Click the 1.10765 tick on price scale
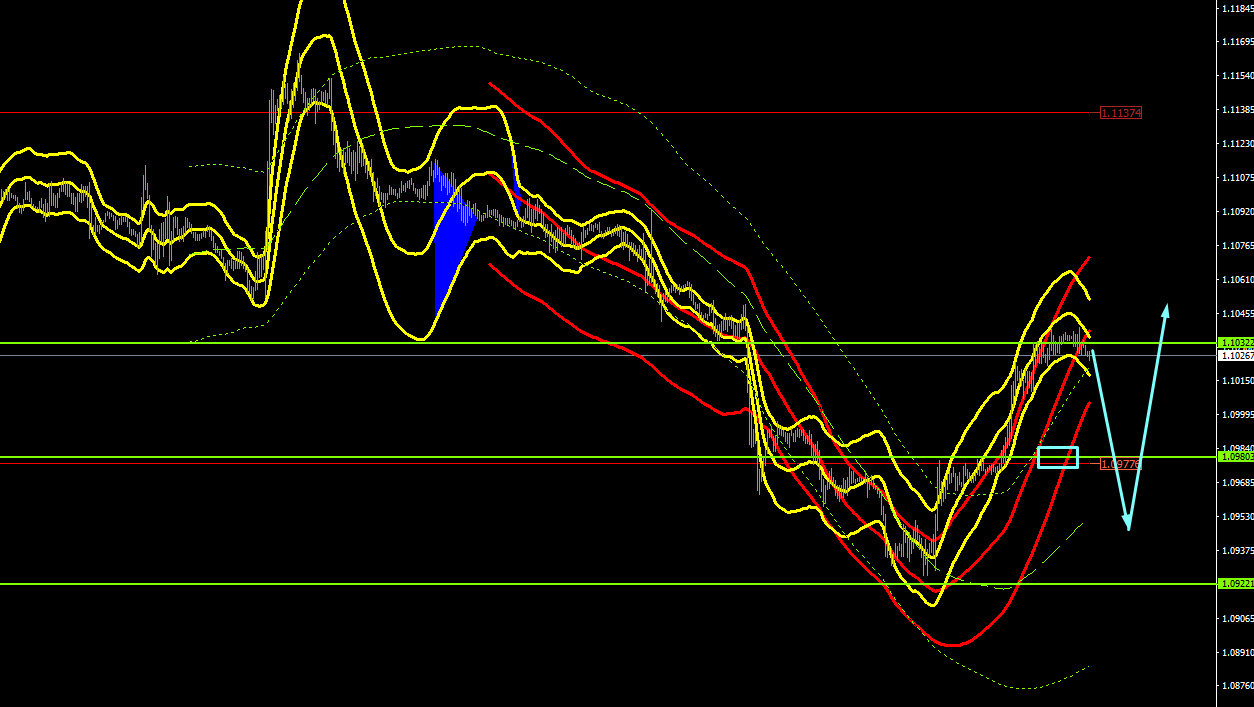1254x707 pixels. click(x=1237, y=246)
